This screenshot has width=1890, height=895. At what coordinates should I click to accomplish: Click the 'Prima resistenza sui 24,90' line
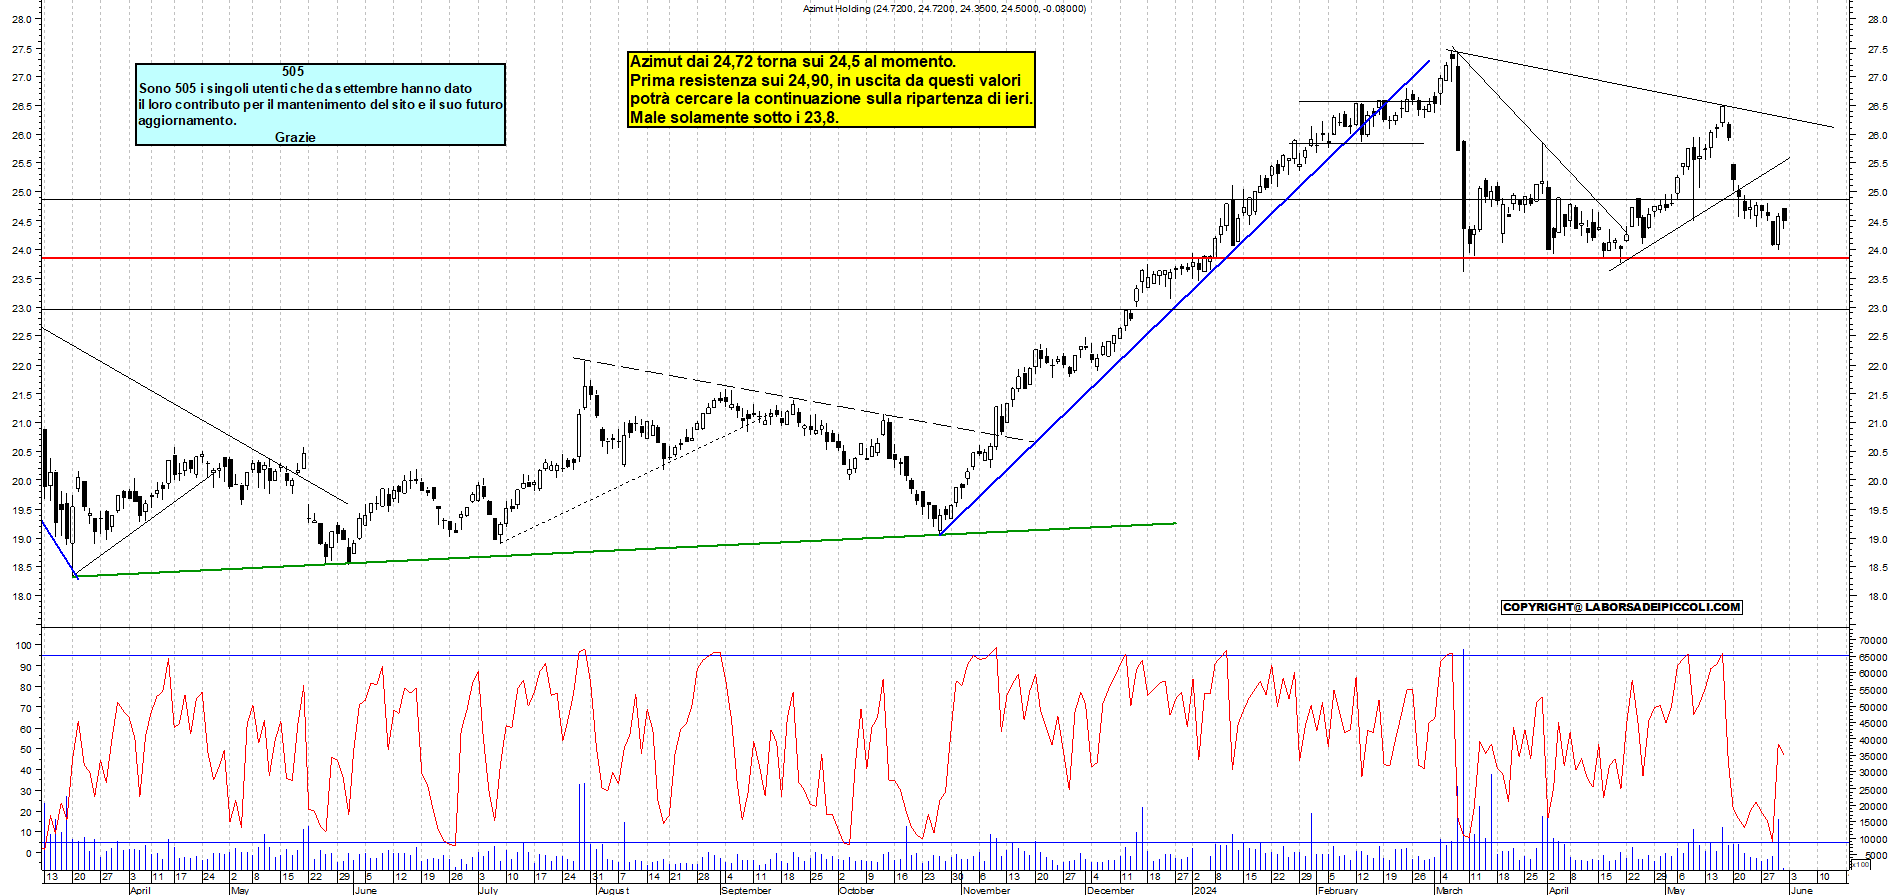point(826,80)
